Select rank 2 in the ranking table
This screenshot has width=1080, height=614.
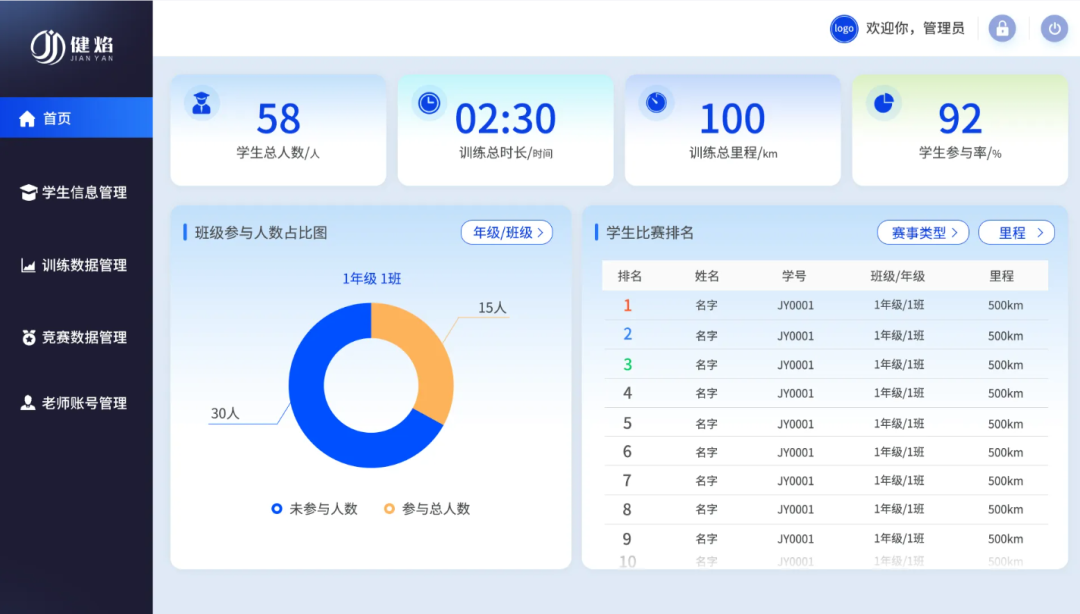[627, 334]
